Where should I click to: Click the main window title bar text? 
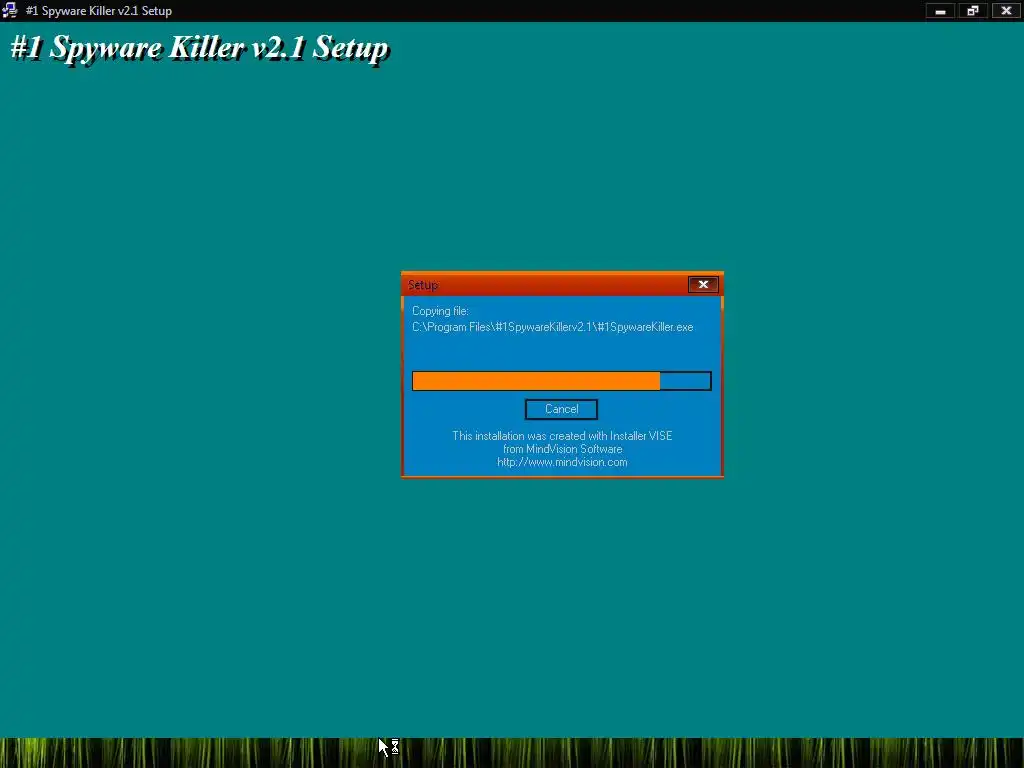(x=99, y=11)
